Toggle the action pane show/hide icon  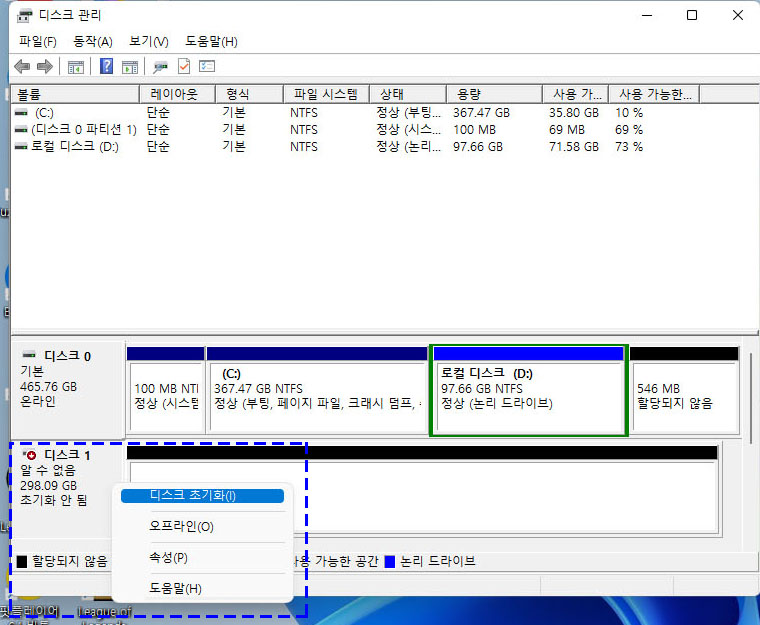(129, 67)
